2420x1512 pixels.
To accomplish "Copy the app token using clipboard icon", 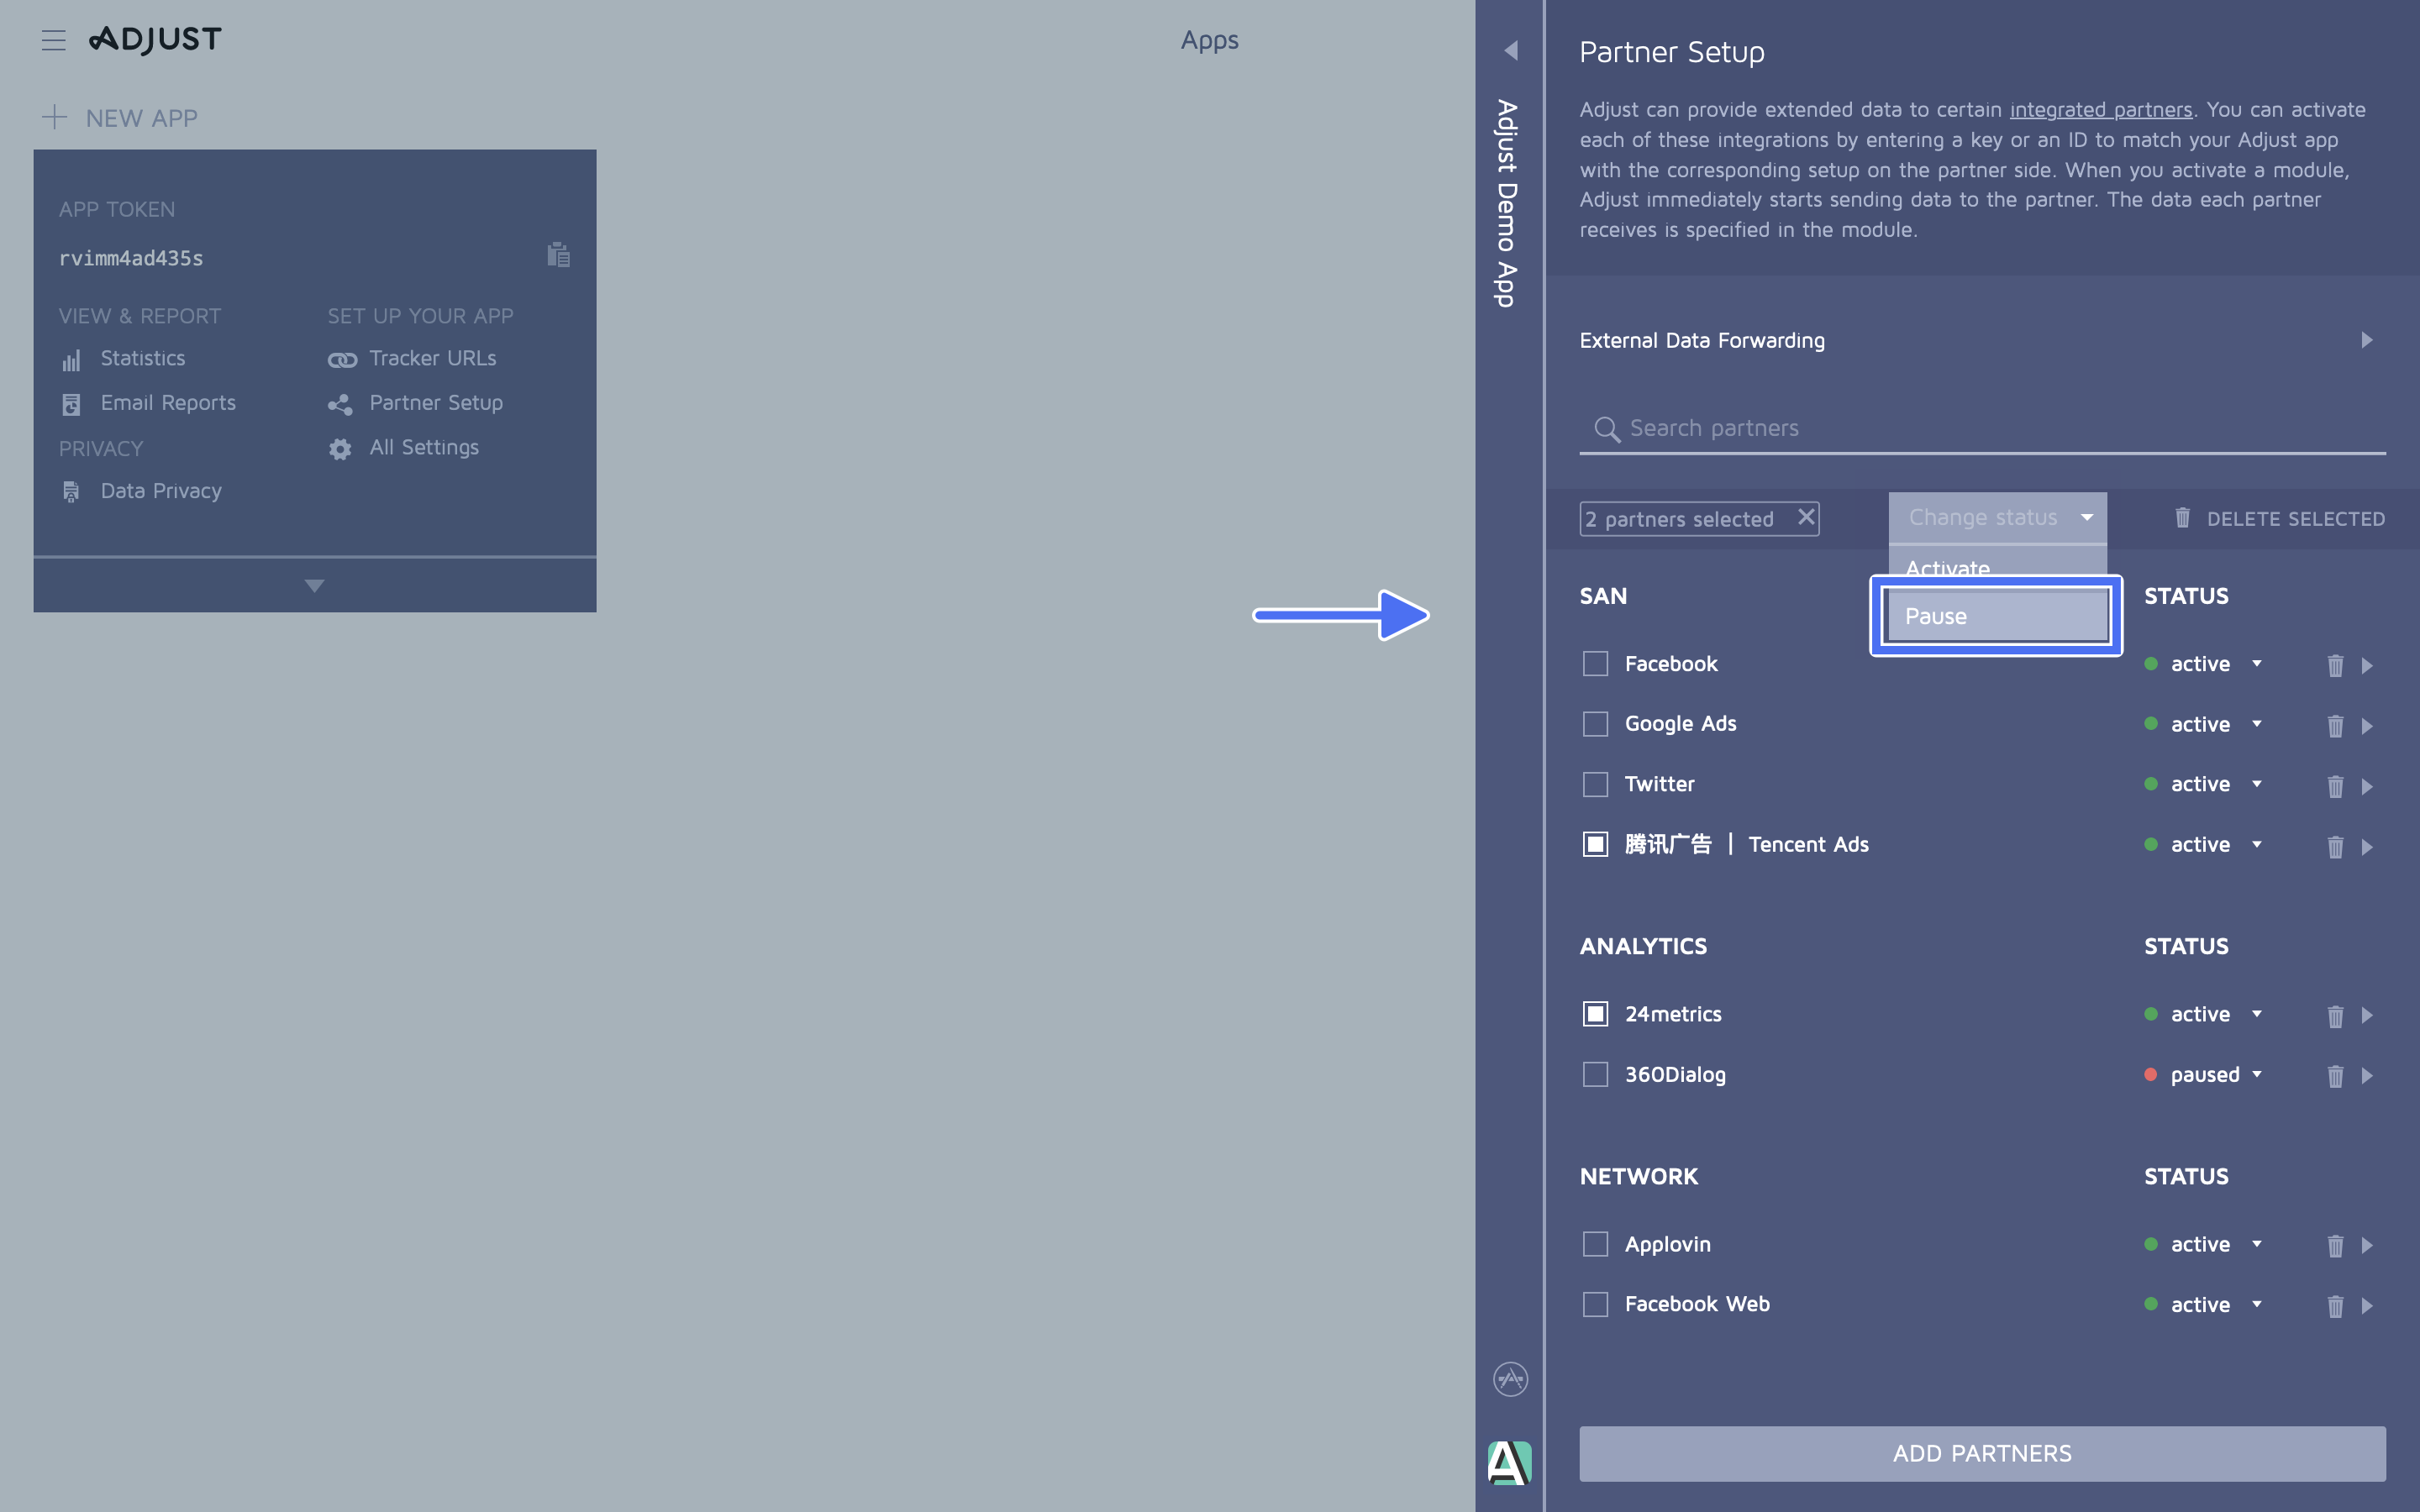I will tap(558, 255).
